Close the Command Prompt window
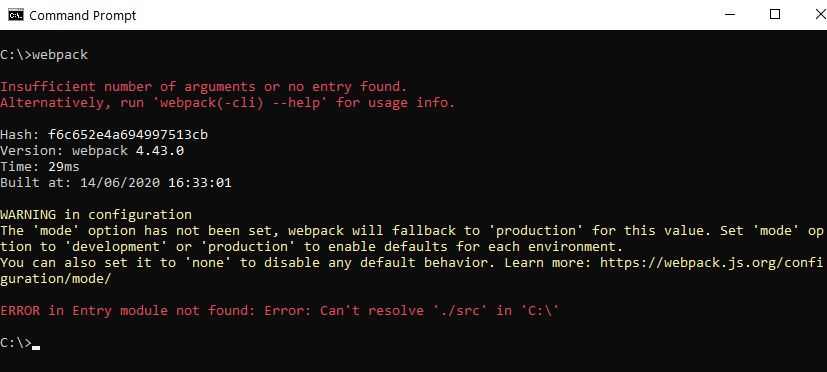The width and height of the screenshot is (827, 372). pyautogui.click(x=820, y=15)
